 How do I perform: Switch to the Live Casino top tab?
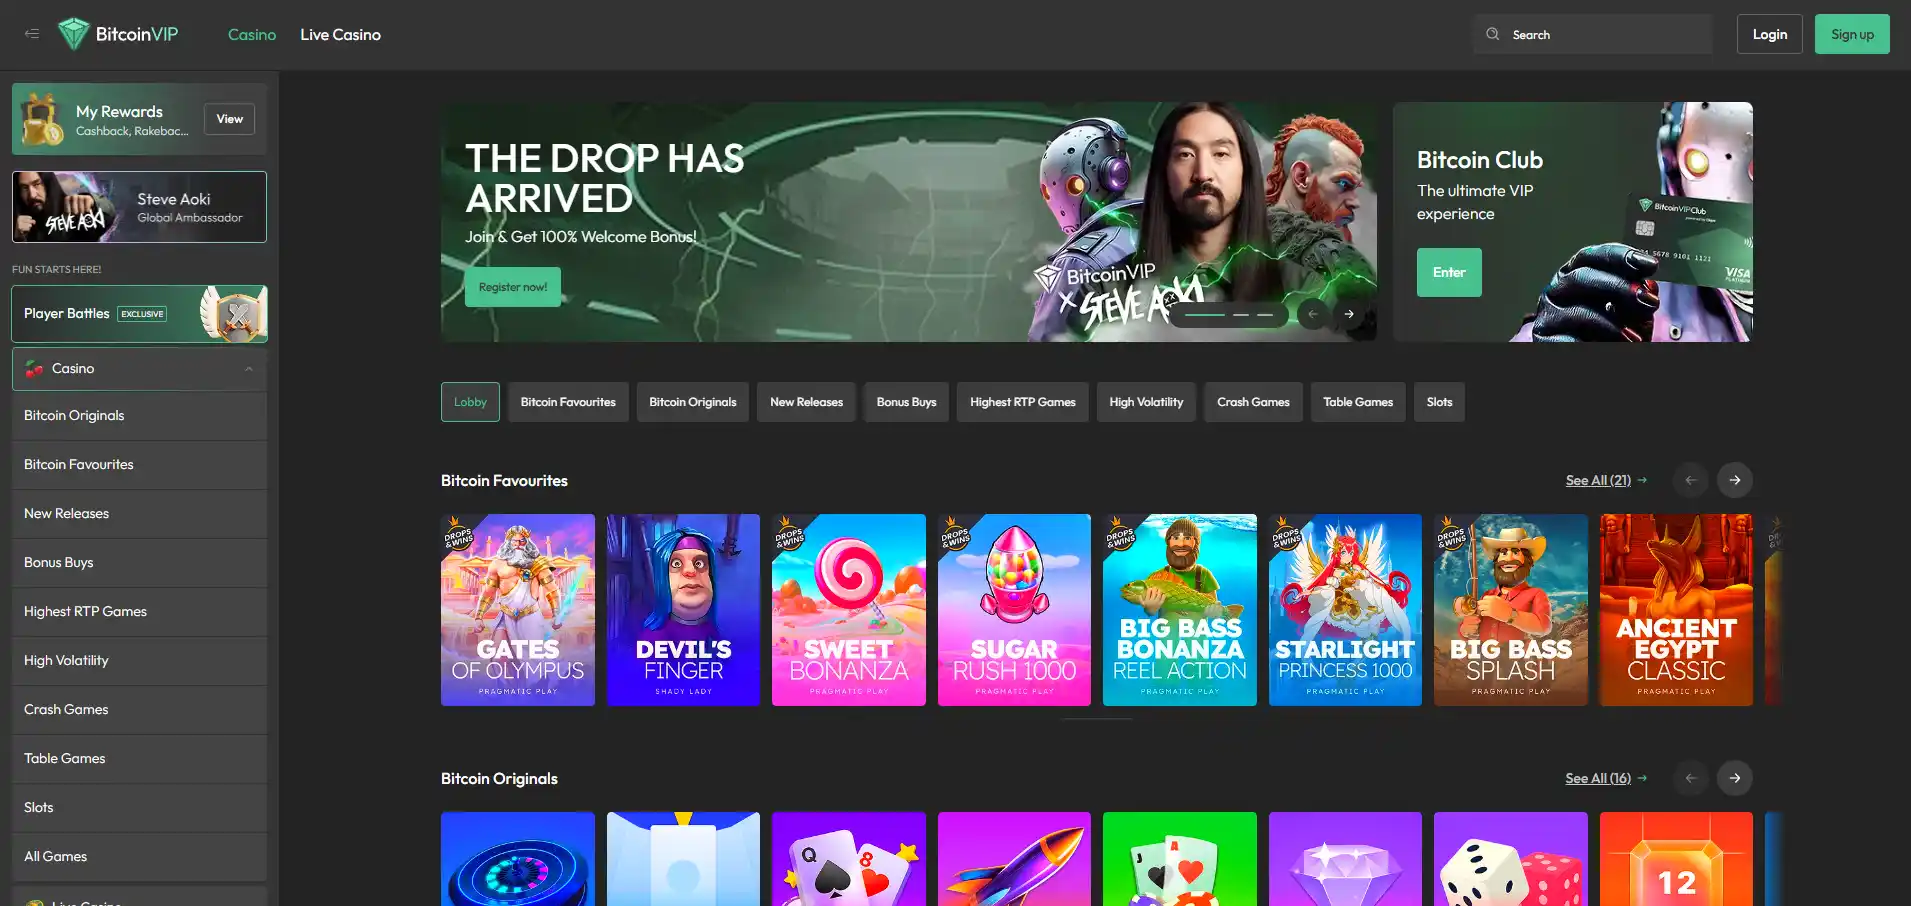pos(340,35)
